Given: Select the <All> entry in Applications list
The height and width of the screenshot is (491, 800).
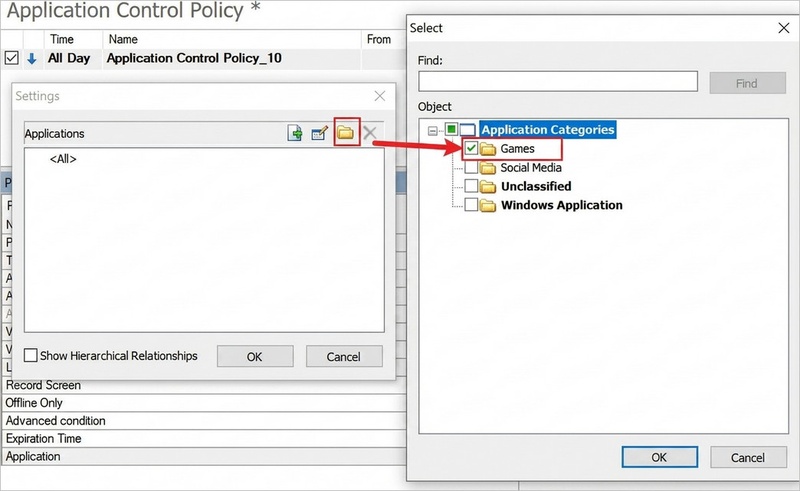Looking at the screenshot, I should pyautogui.click(x=63, y=159).
